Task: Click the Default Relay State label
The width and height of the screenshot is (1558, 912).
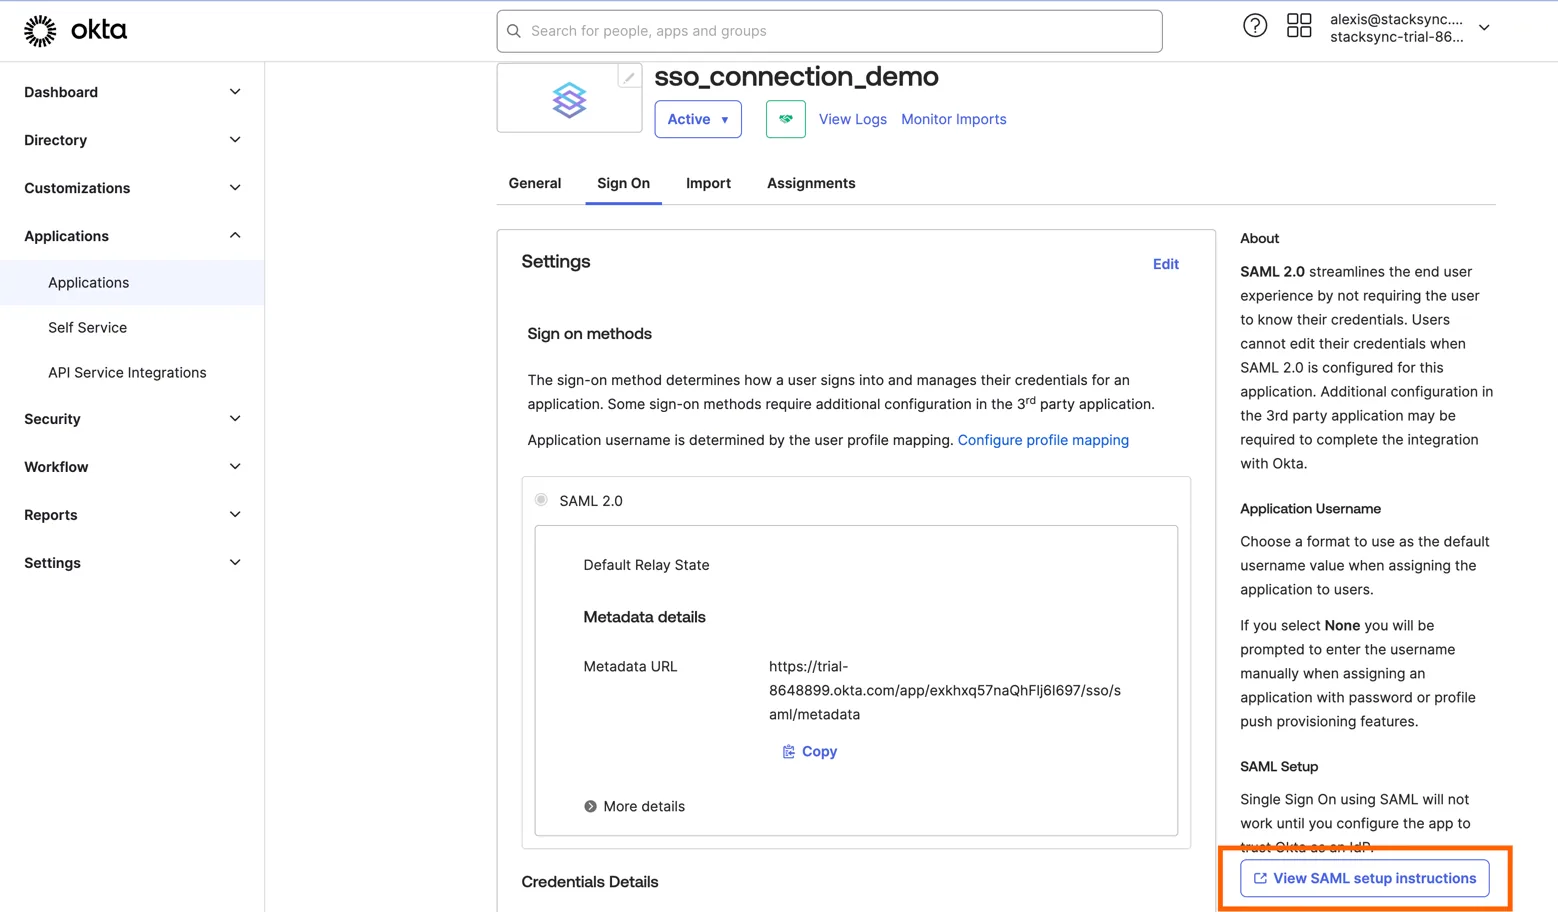Action: [646, 565]
